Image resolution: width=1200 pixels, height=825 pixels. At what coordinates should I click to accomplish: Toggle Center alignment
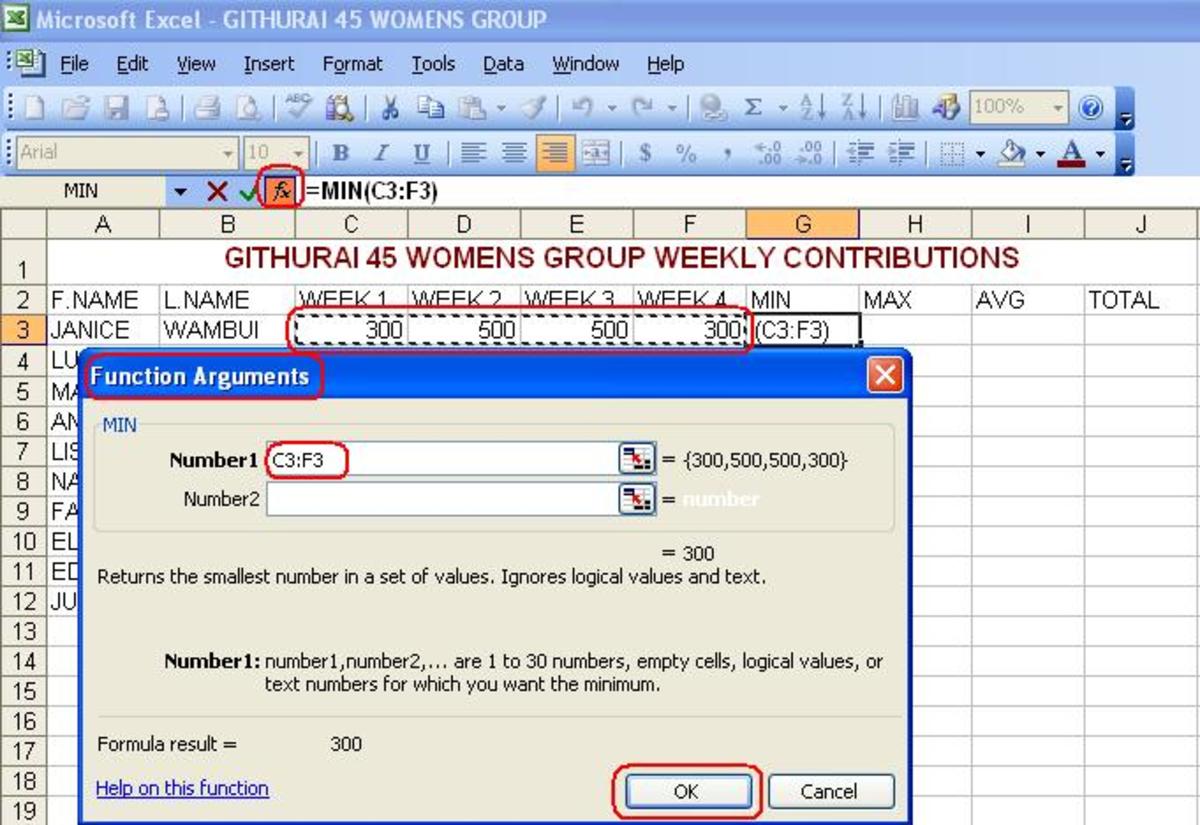[x=514, y=153]
